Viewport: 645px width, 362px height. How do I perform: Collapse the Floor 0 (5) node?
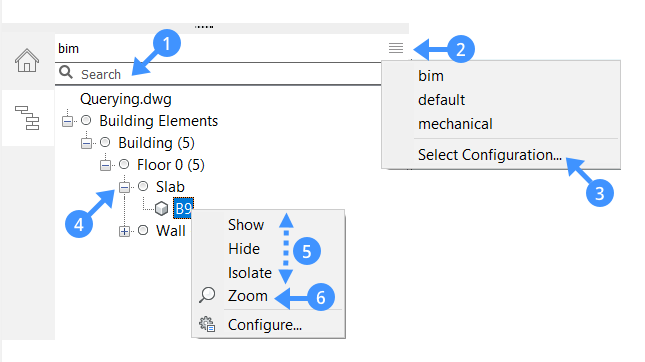pos(105,165)
